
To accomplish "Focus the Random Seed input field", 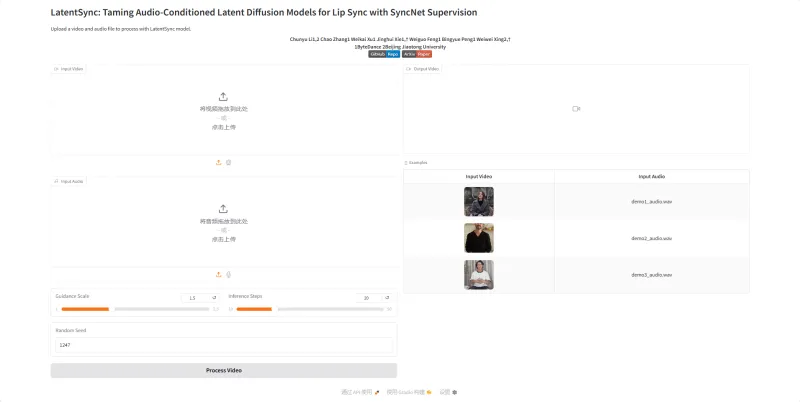I will tap(223, 345).
